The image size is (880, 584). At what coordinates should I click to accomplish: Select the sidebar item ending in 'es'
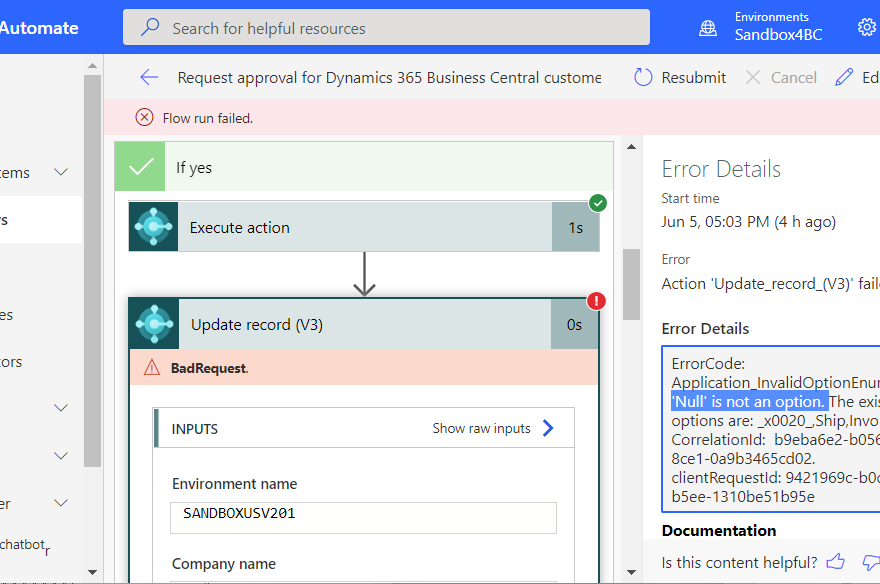[7, 315]
